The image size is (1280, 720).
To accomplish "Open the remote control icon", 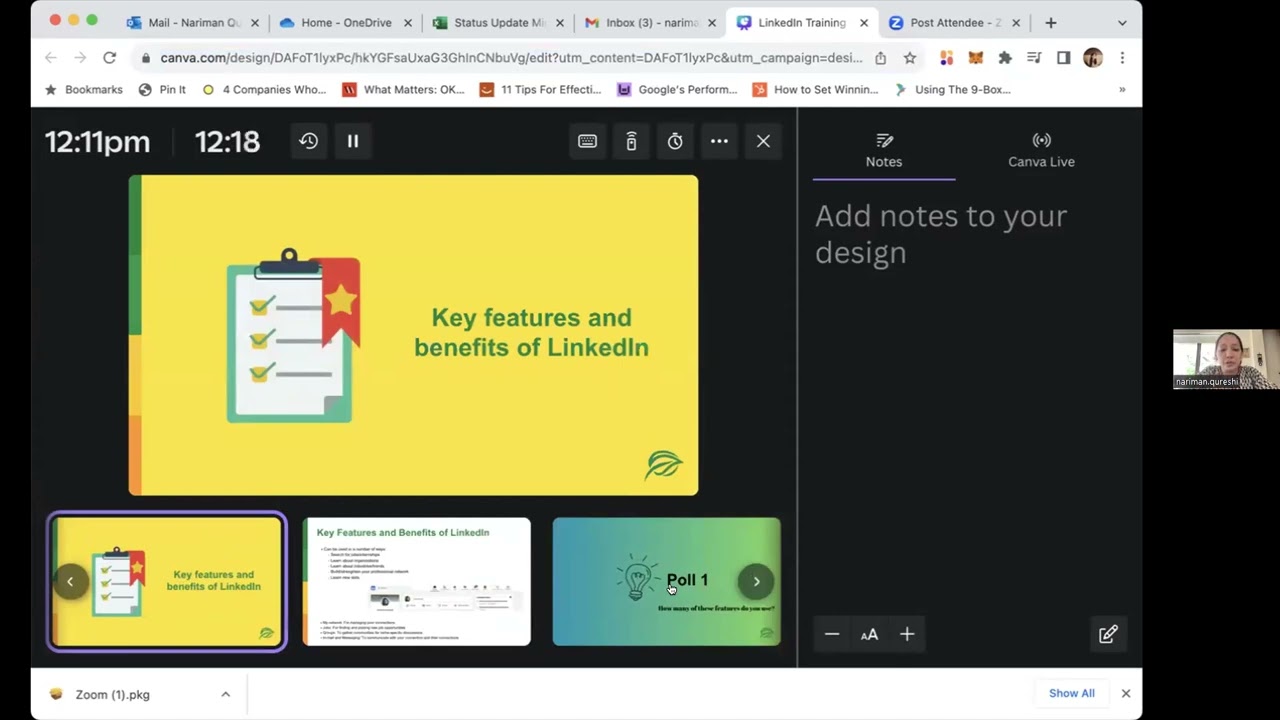I will click(631, 141).
